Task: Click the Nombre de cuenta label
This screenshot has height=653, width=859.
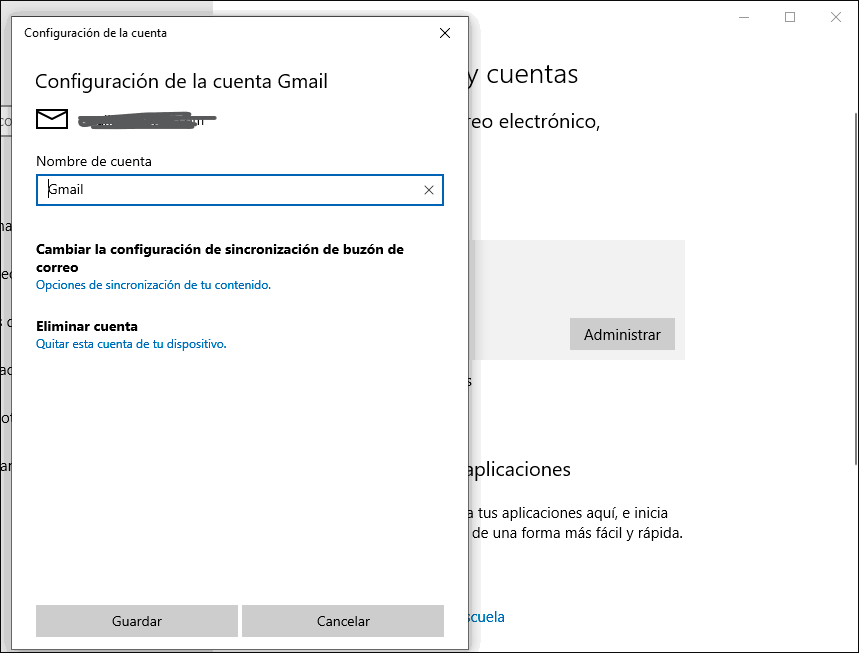Action: click(94, 161)
